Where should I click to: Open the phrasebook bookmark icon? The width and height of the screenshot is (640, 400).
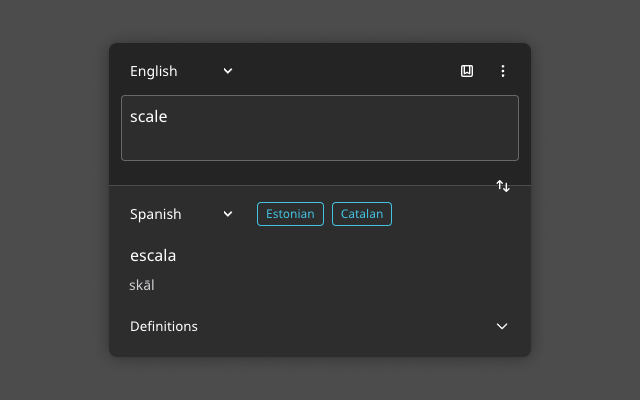[467, 71]
